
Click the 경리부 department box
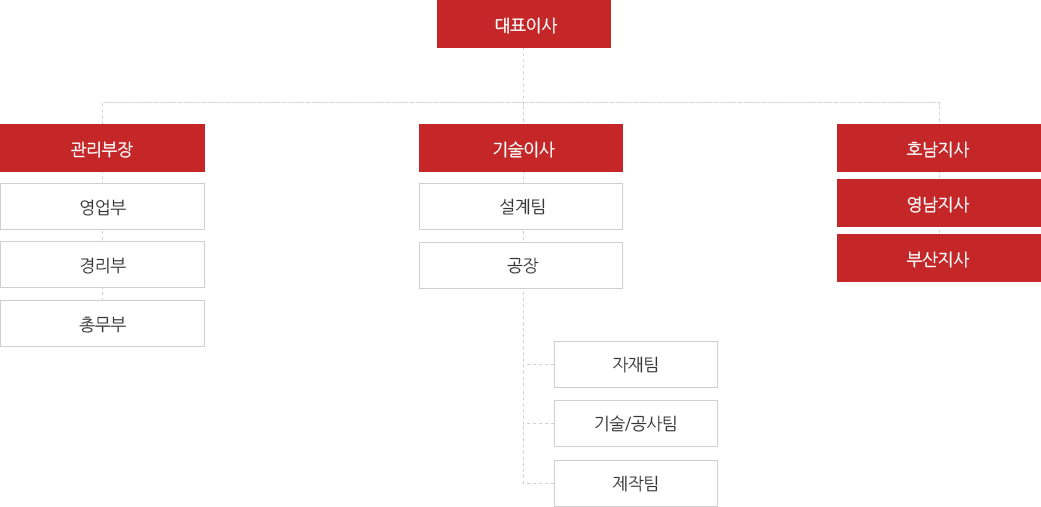[102, 265]
